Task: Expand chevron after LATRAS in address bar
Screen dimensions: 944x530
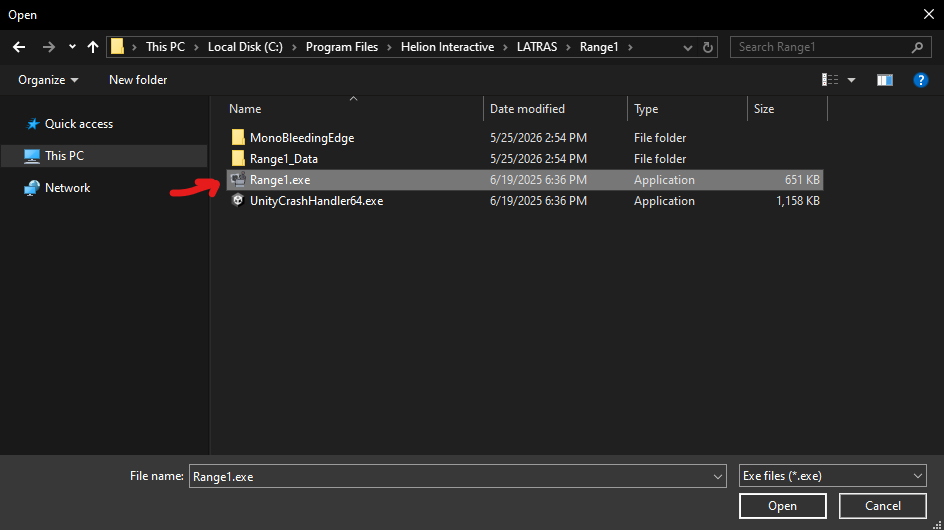Action: 568,47
